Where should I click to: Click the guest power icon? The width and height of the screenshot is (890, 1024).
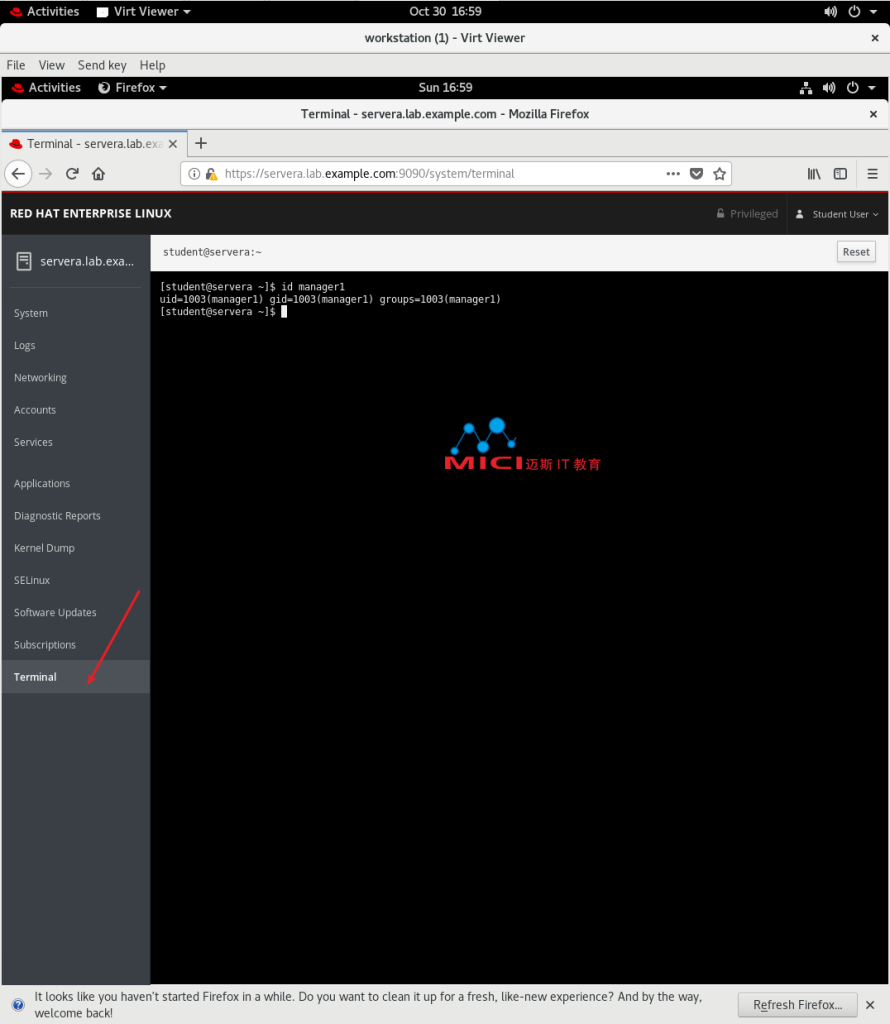(853, 88)
